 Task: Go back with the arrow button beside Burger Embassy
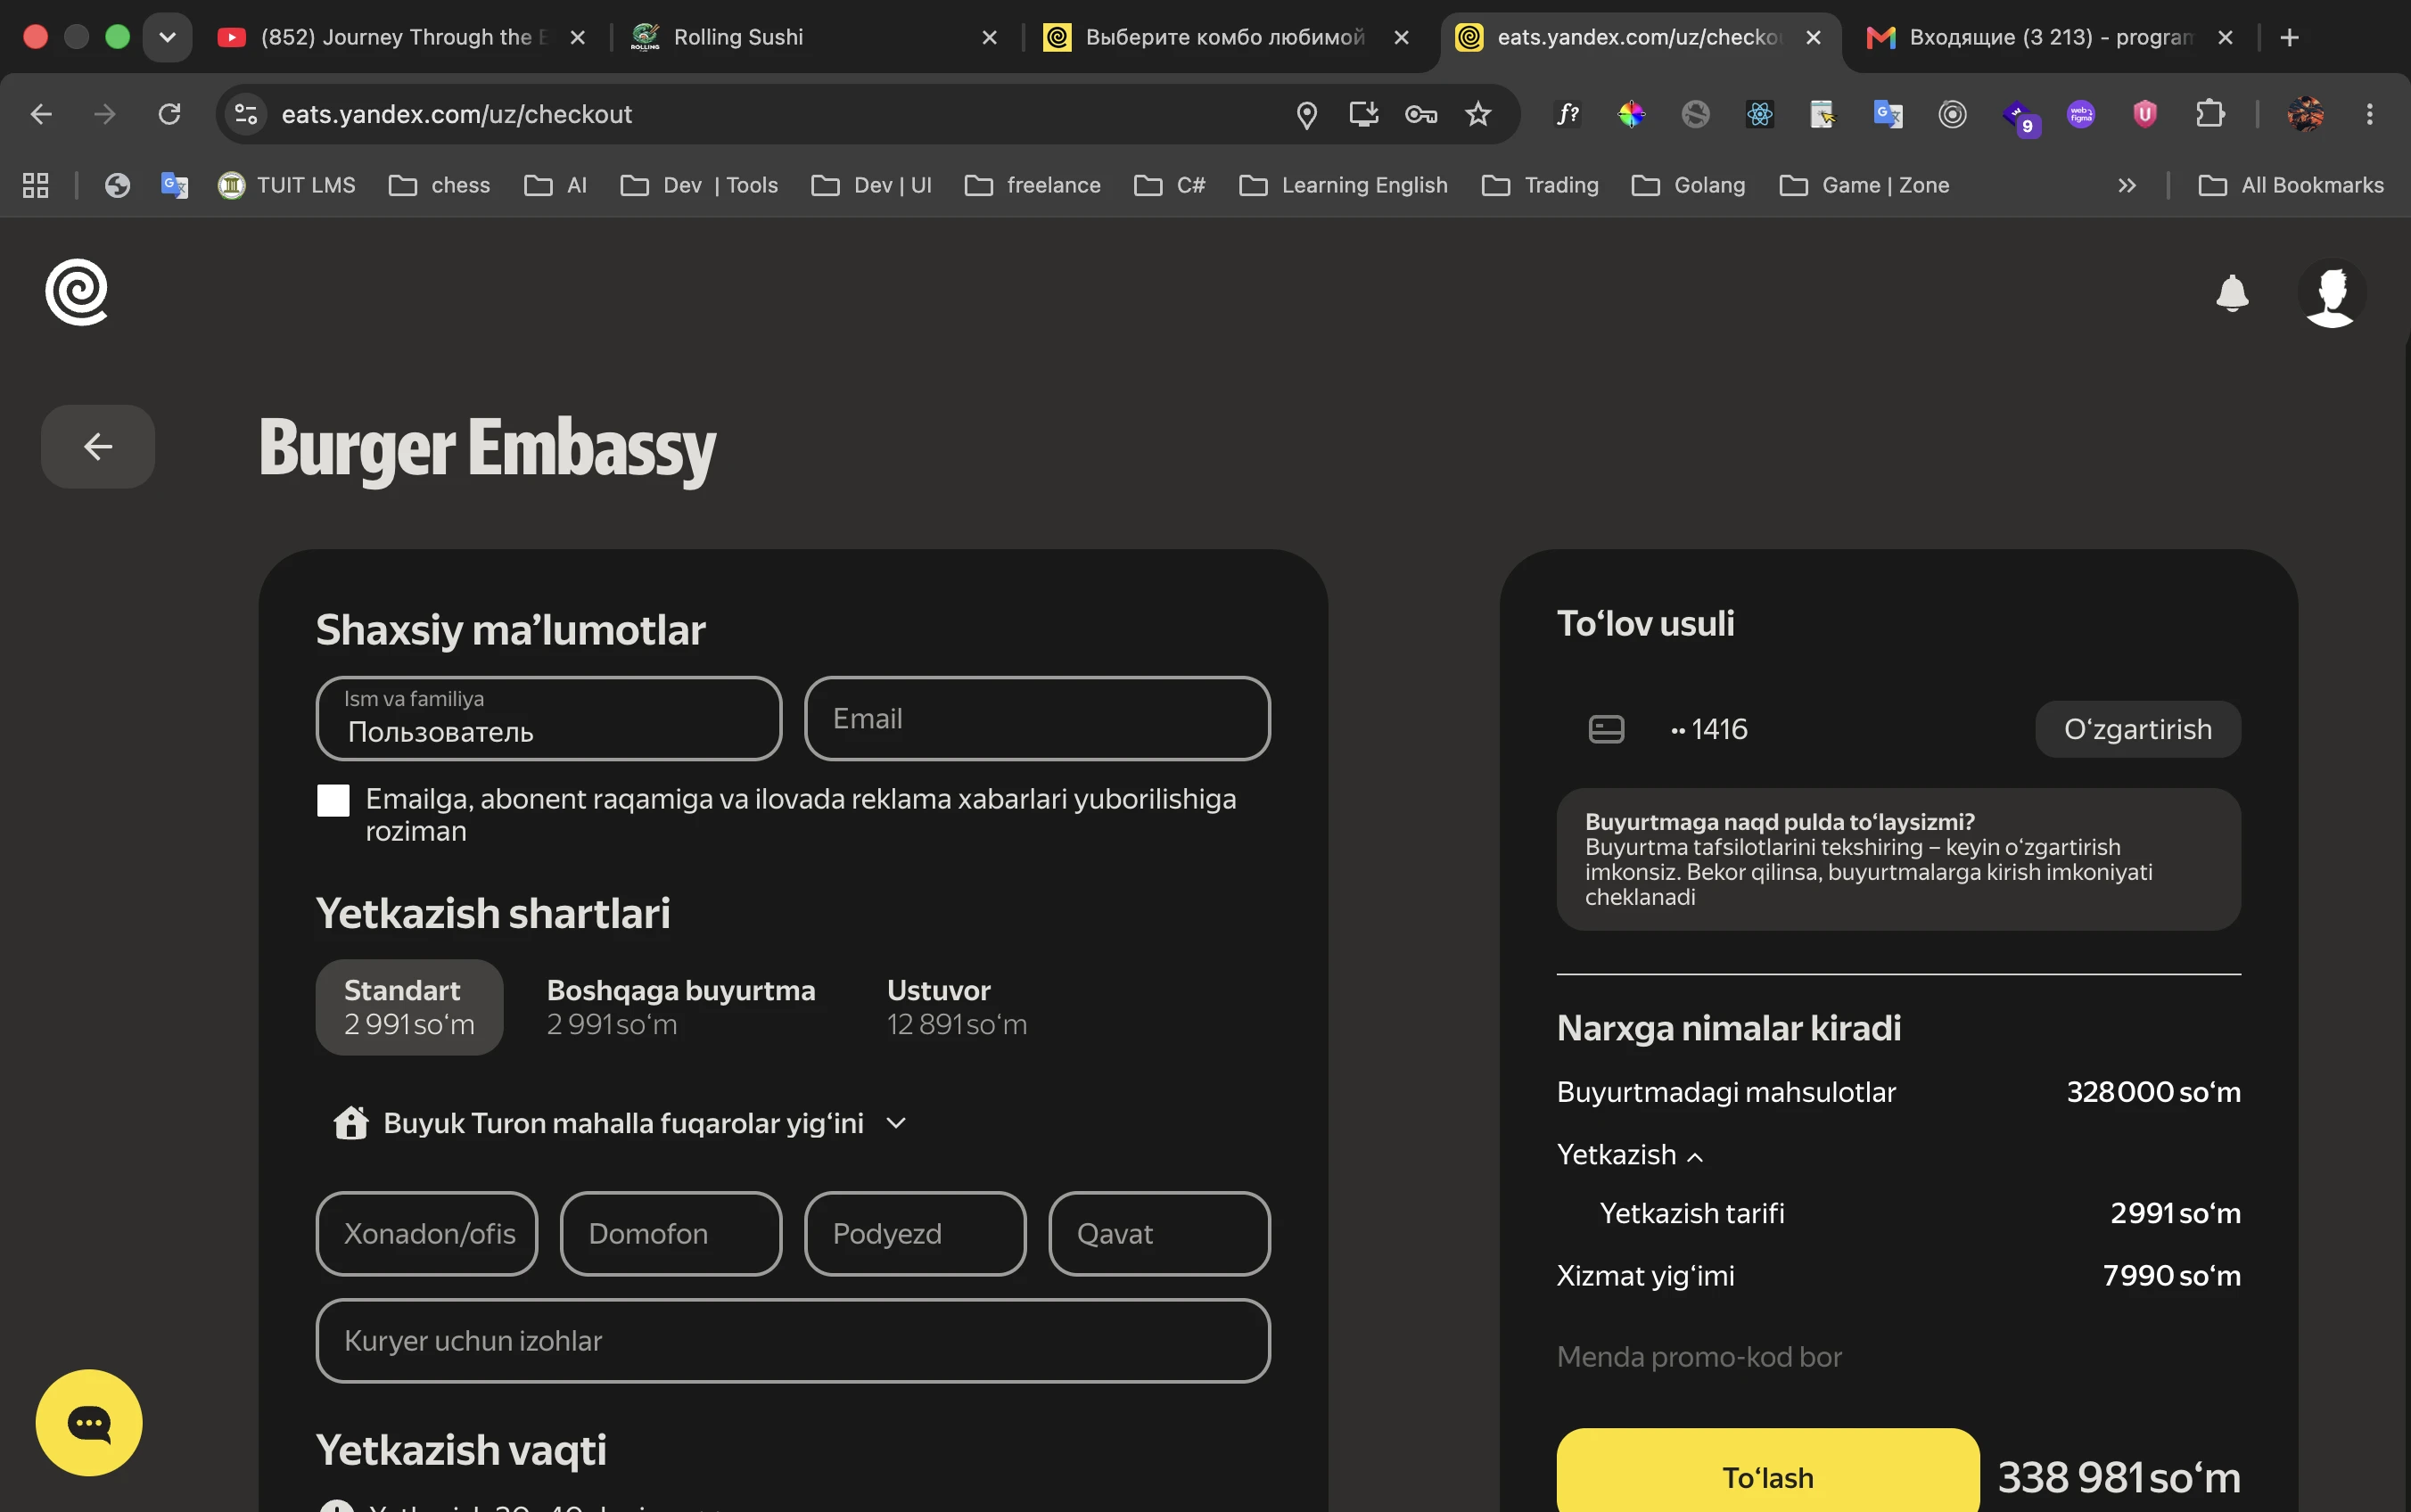(x=98, y=446)
